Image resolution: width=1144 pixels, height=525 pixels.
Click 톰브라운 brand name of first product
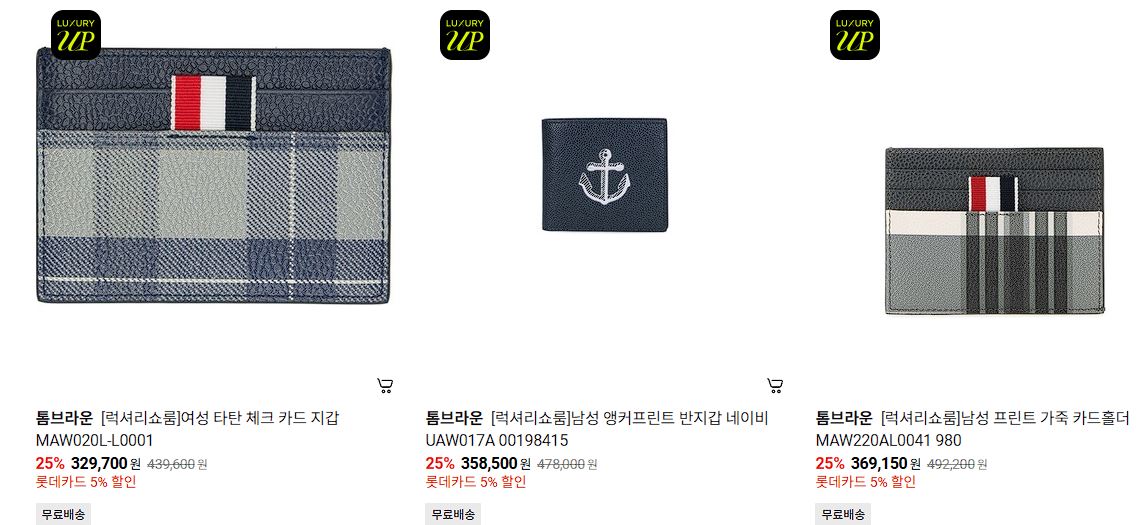coord(64,419)
